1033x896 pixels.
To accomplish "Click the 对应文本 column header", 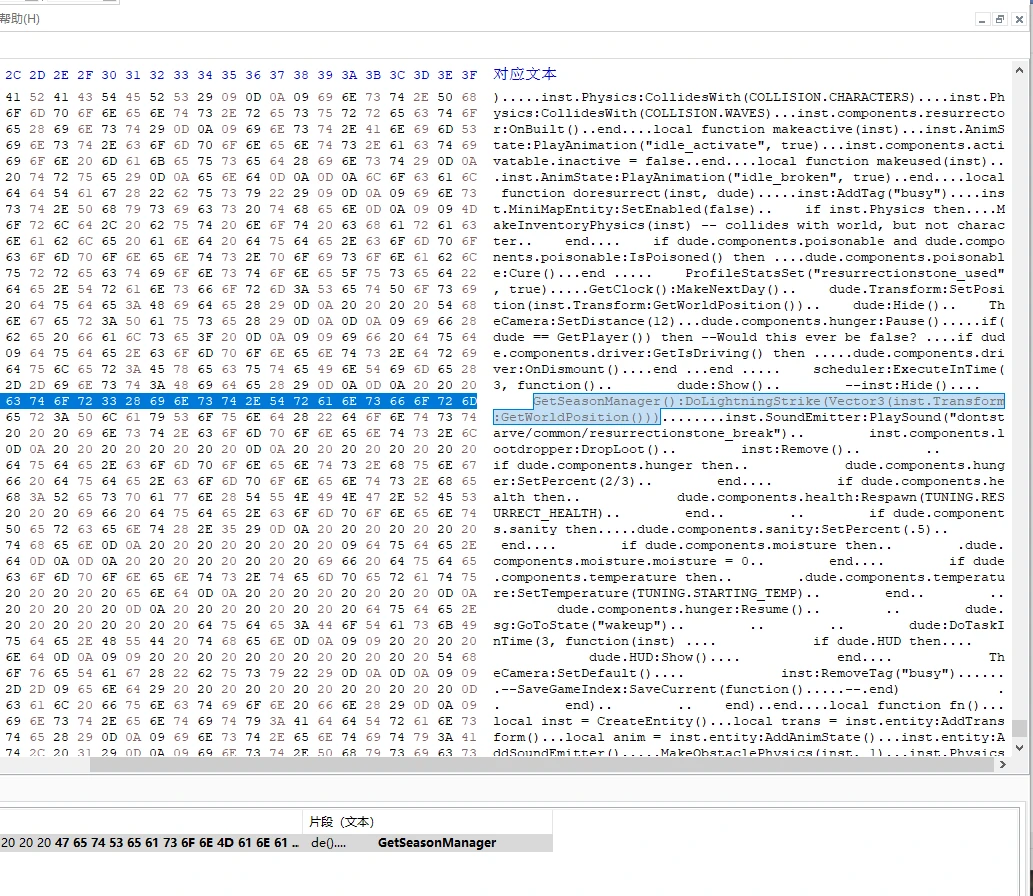I will pos(525,74).
